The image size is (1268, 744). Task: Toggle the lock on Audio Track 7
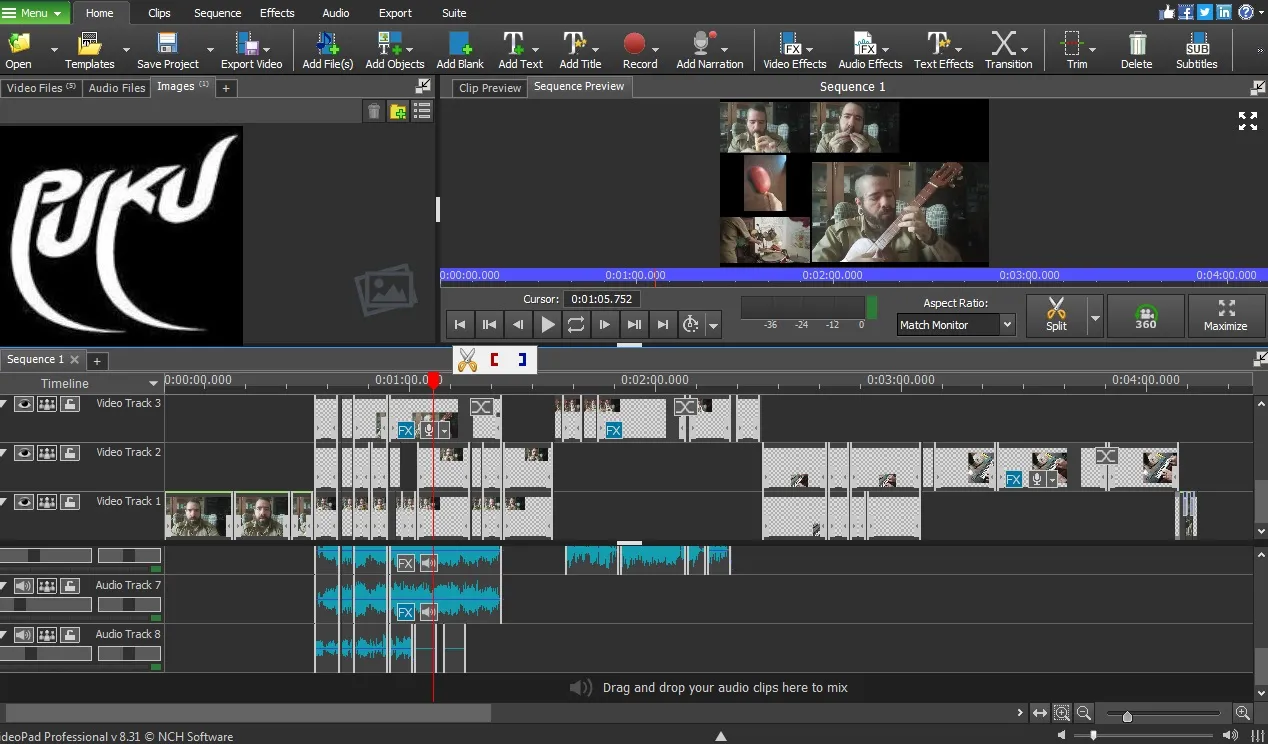point(70,586)
